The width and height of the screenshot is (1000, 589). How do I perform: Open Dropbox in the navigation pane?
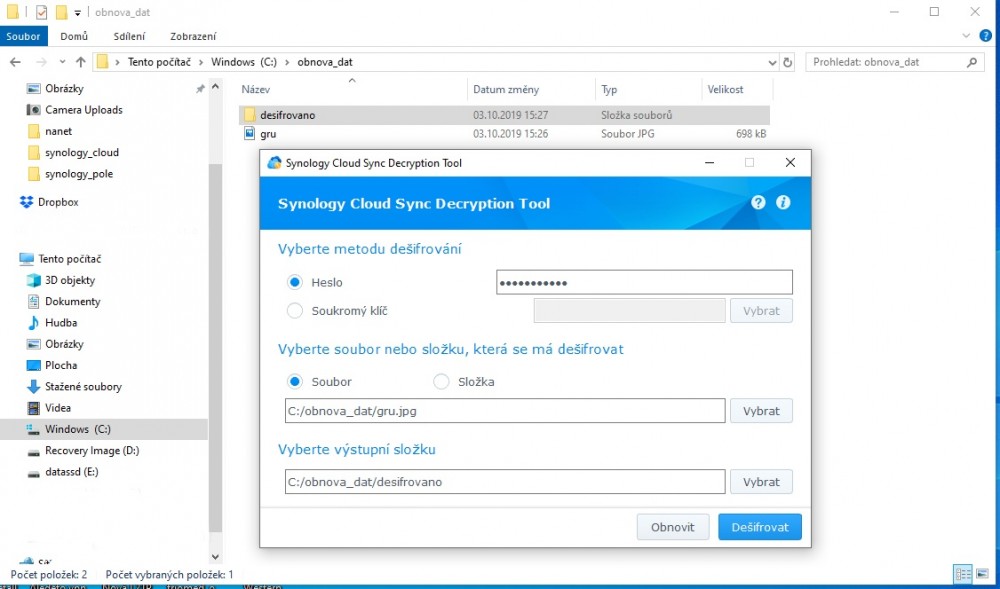click(57, 202)
